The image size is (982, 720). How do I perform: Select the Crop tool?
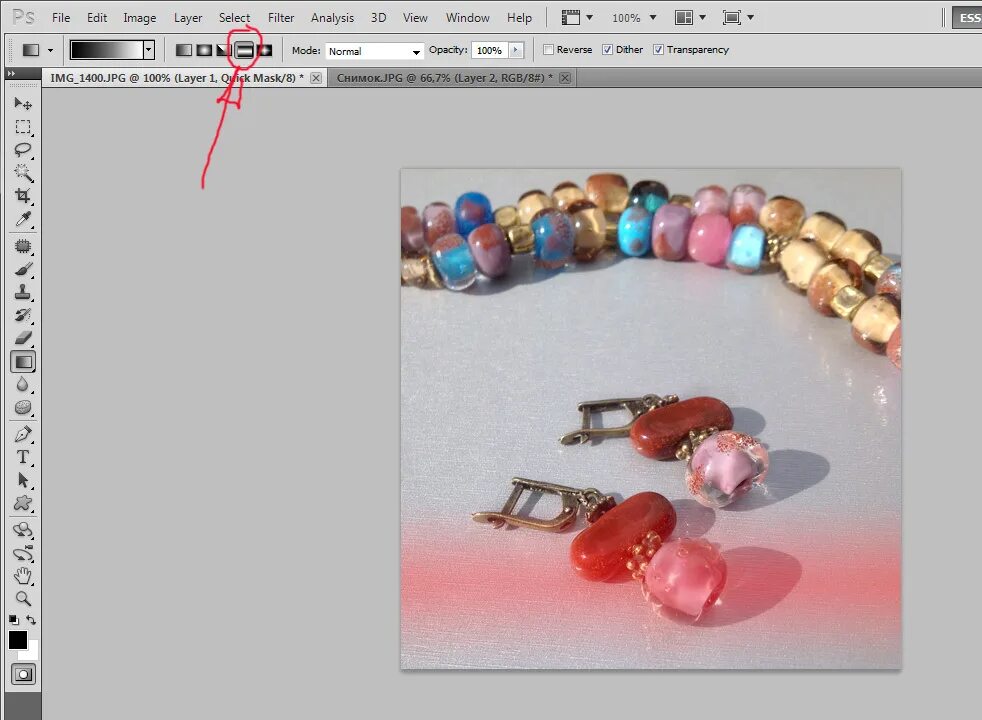[x=23, y=195]
